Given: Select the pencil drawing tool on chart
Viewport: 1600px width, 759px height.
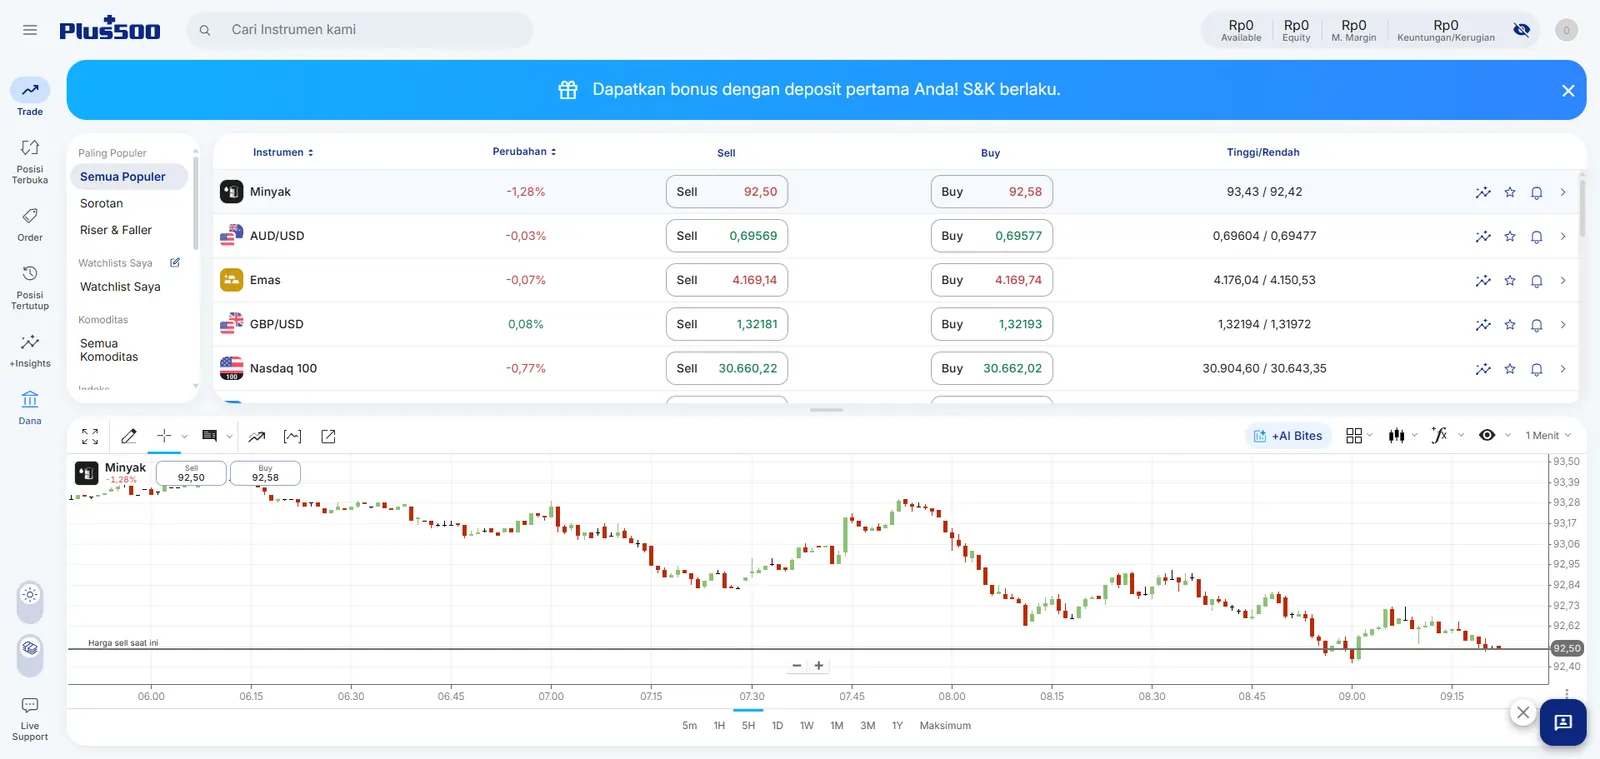Looking at the screenshot, I should click(129, 436).
